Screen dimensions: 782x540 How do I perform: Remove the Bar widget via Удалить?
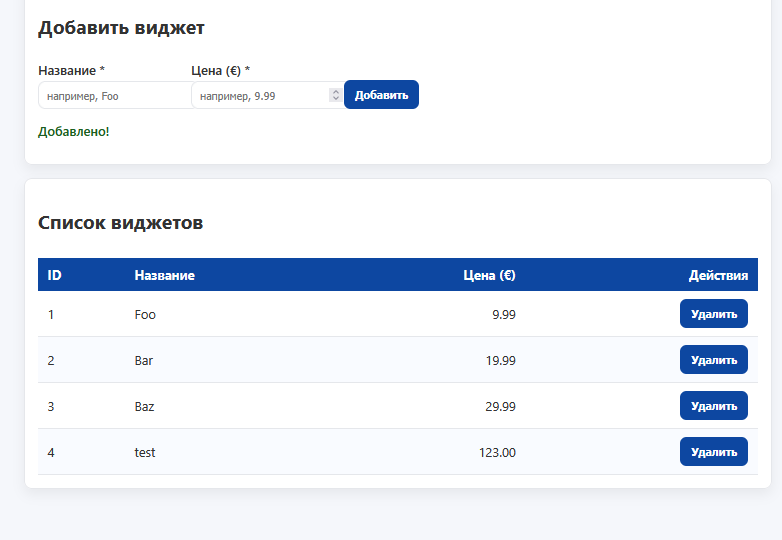click(x=713, y=360)
